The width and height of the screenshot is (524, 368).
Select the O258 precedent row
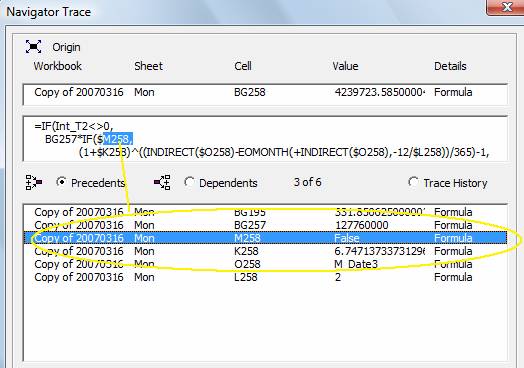click(x=265, y=264)
